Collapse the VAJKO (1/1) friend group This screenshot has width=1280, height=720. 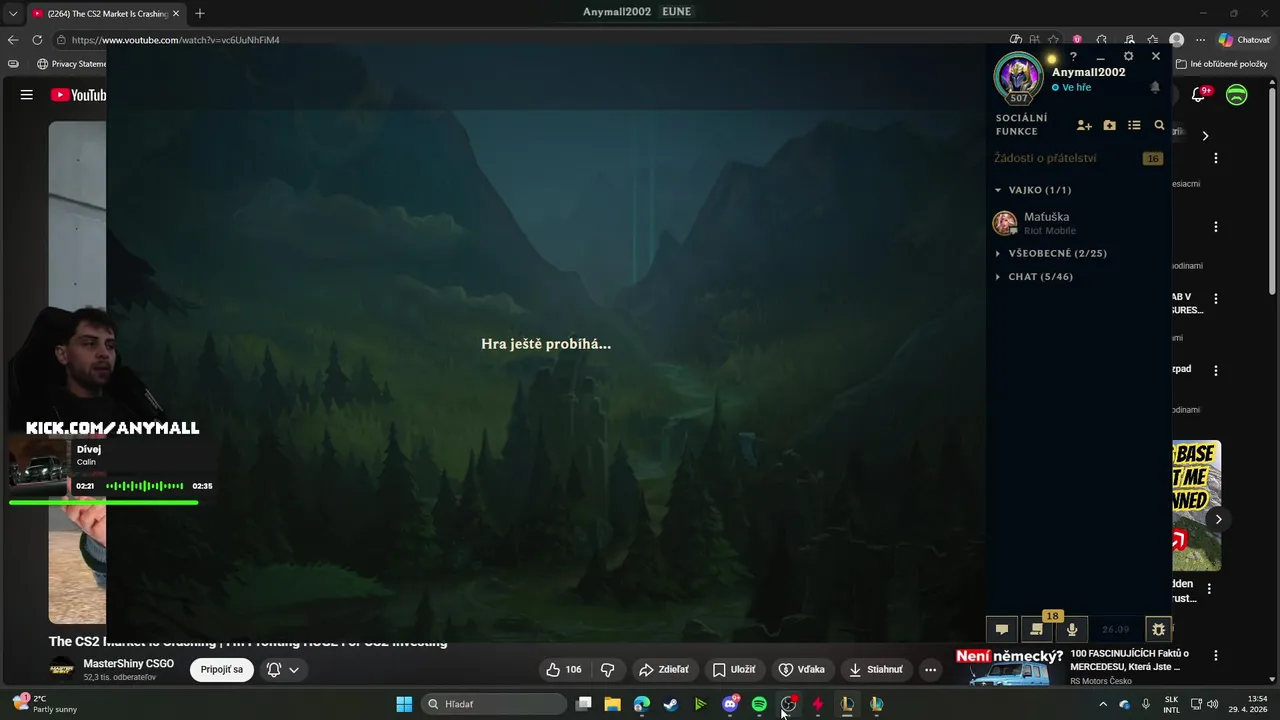tap(1032, 190)
